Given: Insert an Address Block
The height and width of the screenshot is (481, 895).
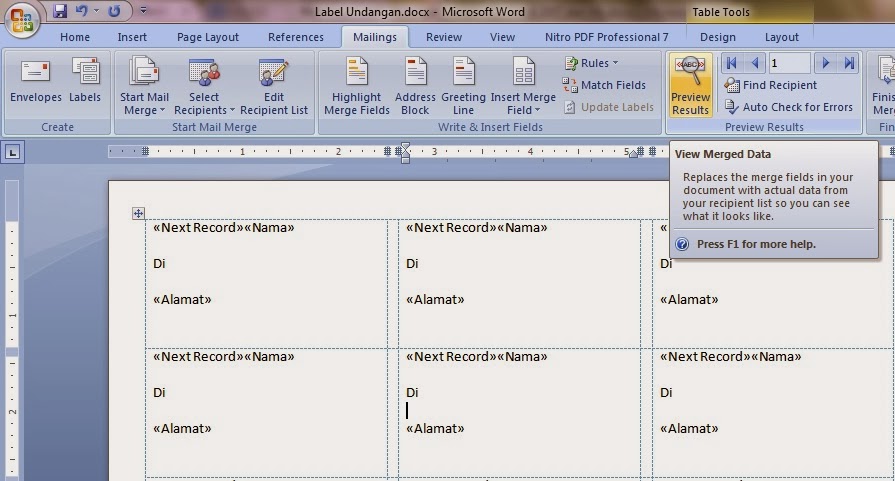Looking at the screenshot, I should coord(415,86).
